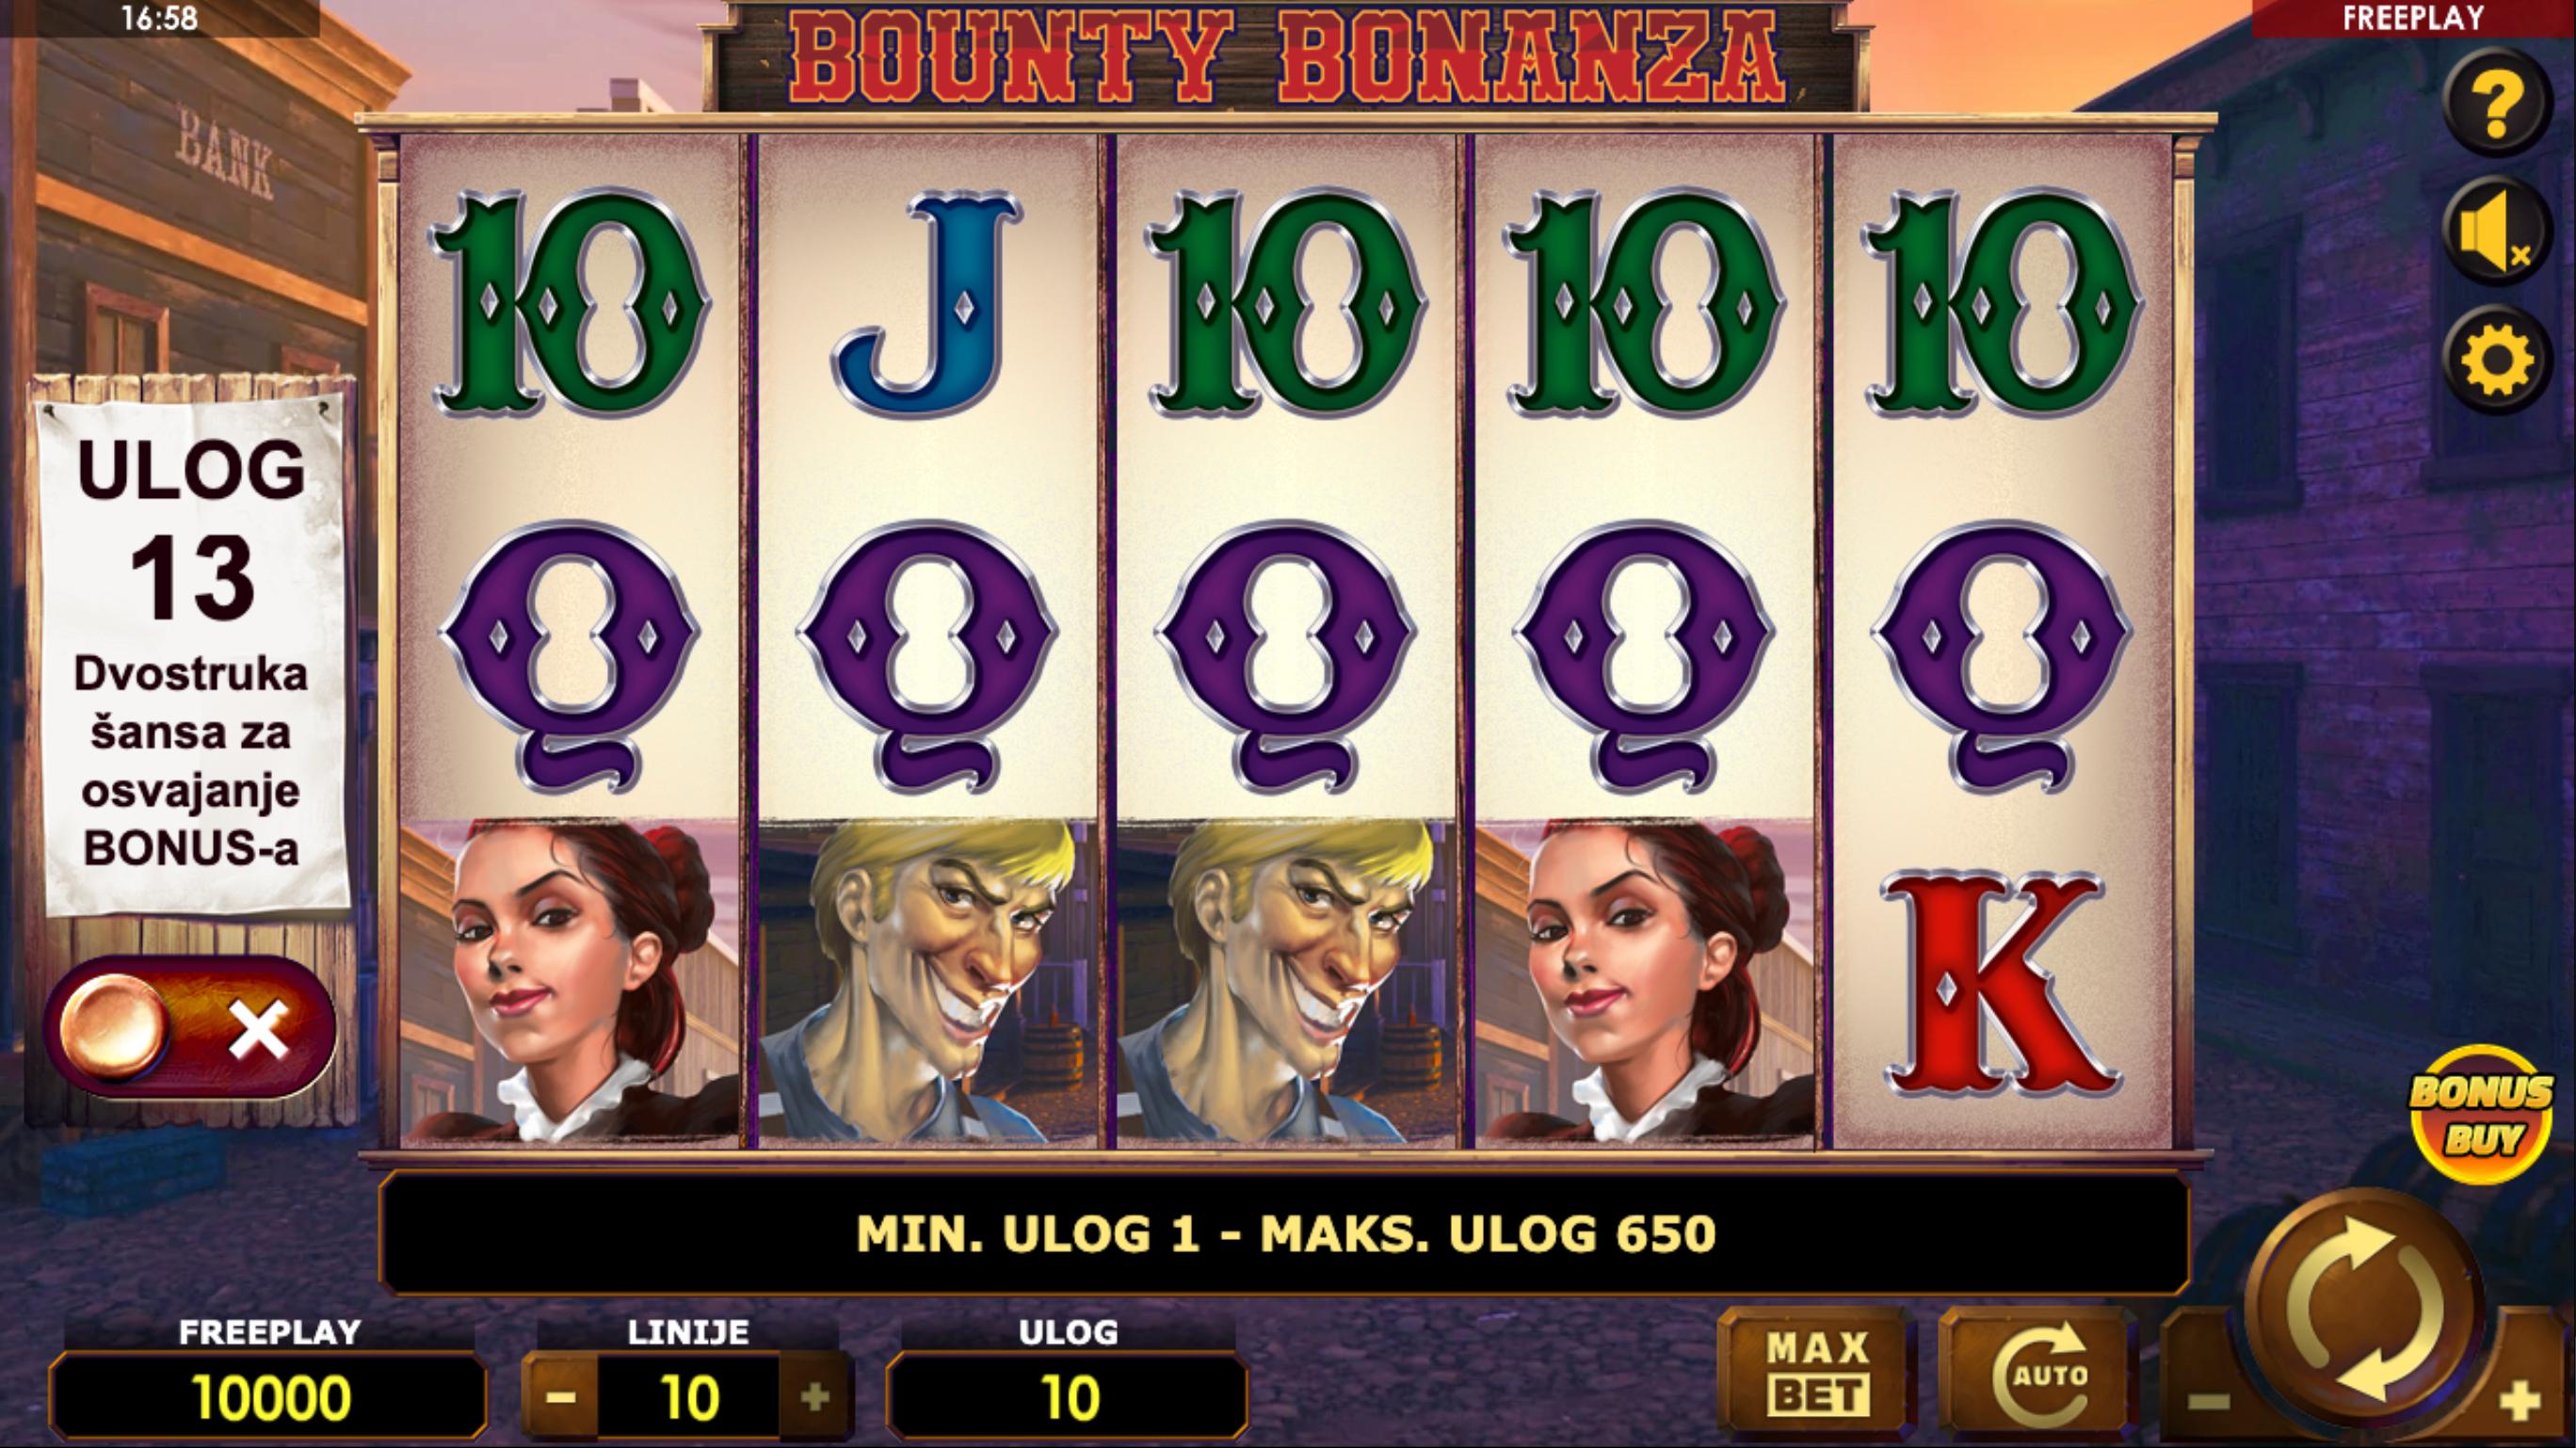This screenshot has width=2576, height=1448.
Task: Decrease Linije count with minus
Action: pyautogui.click(x=561, y=1396)
